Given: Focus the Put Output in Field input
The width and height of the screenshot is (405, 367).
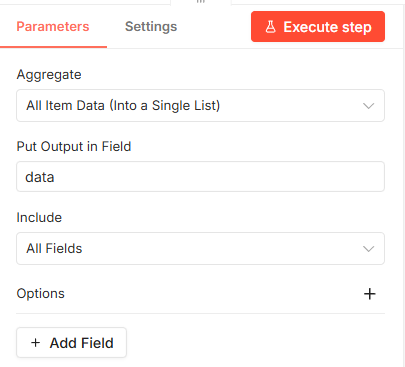Looking at the screenshot, I should coord(200,177).
